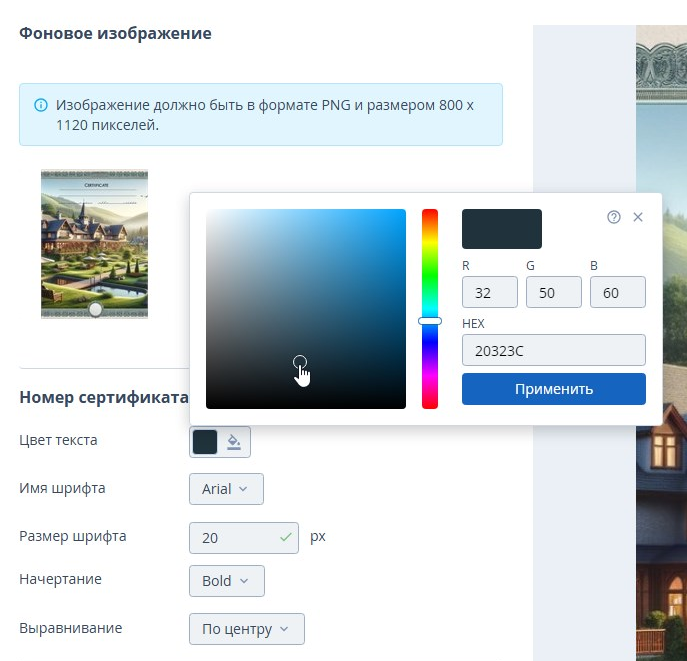This screenshot has width=687, height=661.
Task: Click the Номер сертификата heading
Action: point(104,397)
